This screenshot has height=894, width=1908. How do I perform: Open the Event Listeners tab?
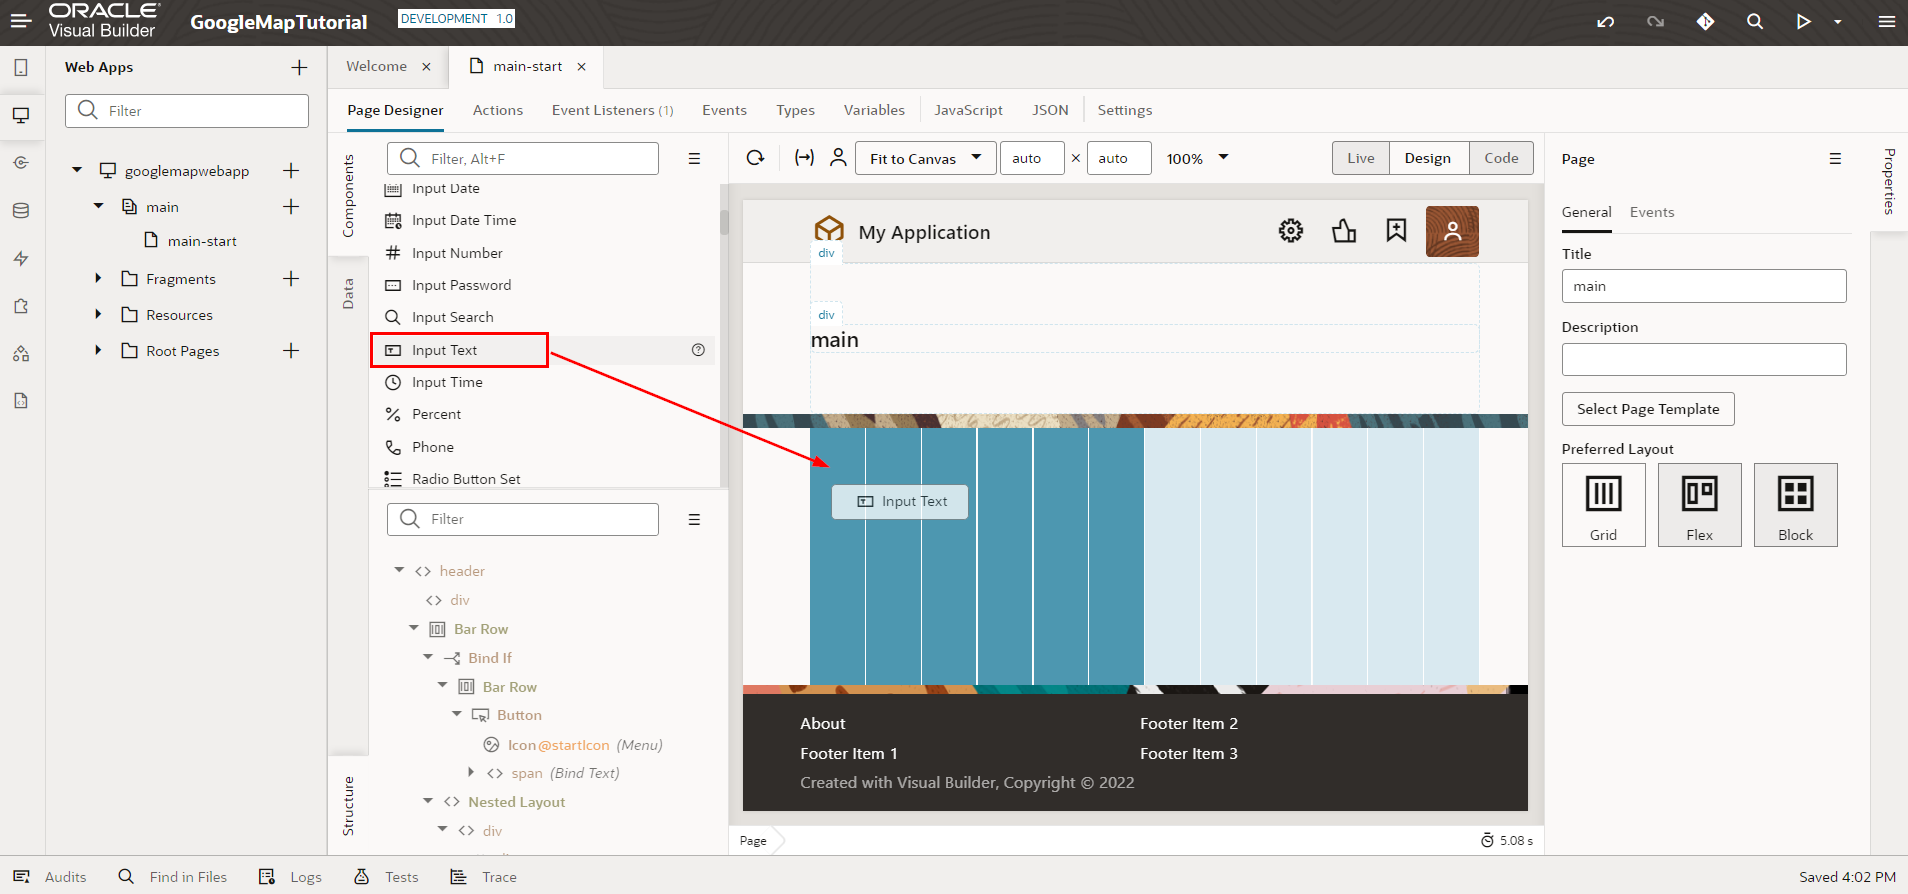[612, 110]
